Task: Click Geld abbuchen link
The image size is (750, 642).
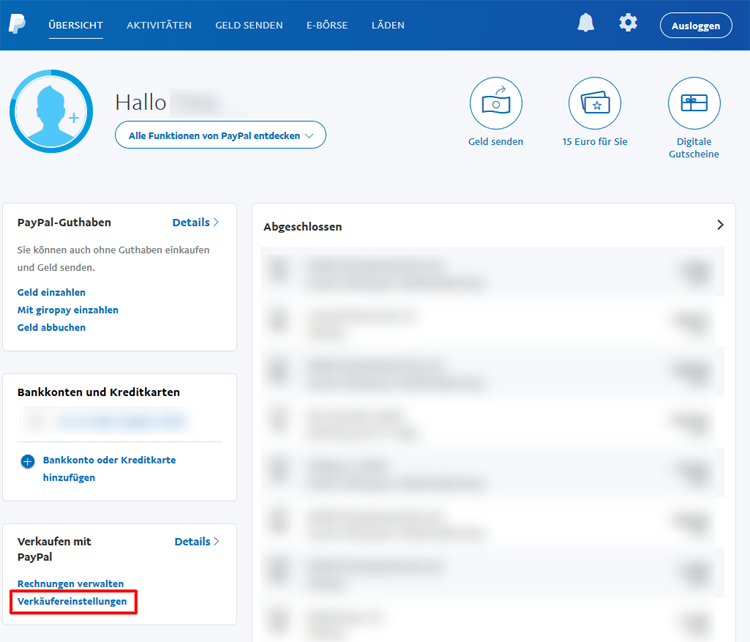Action: [x=51, y=328]
